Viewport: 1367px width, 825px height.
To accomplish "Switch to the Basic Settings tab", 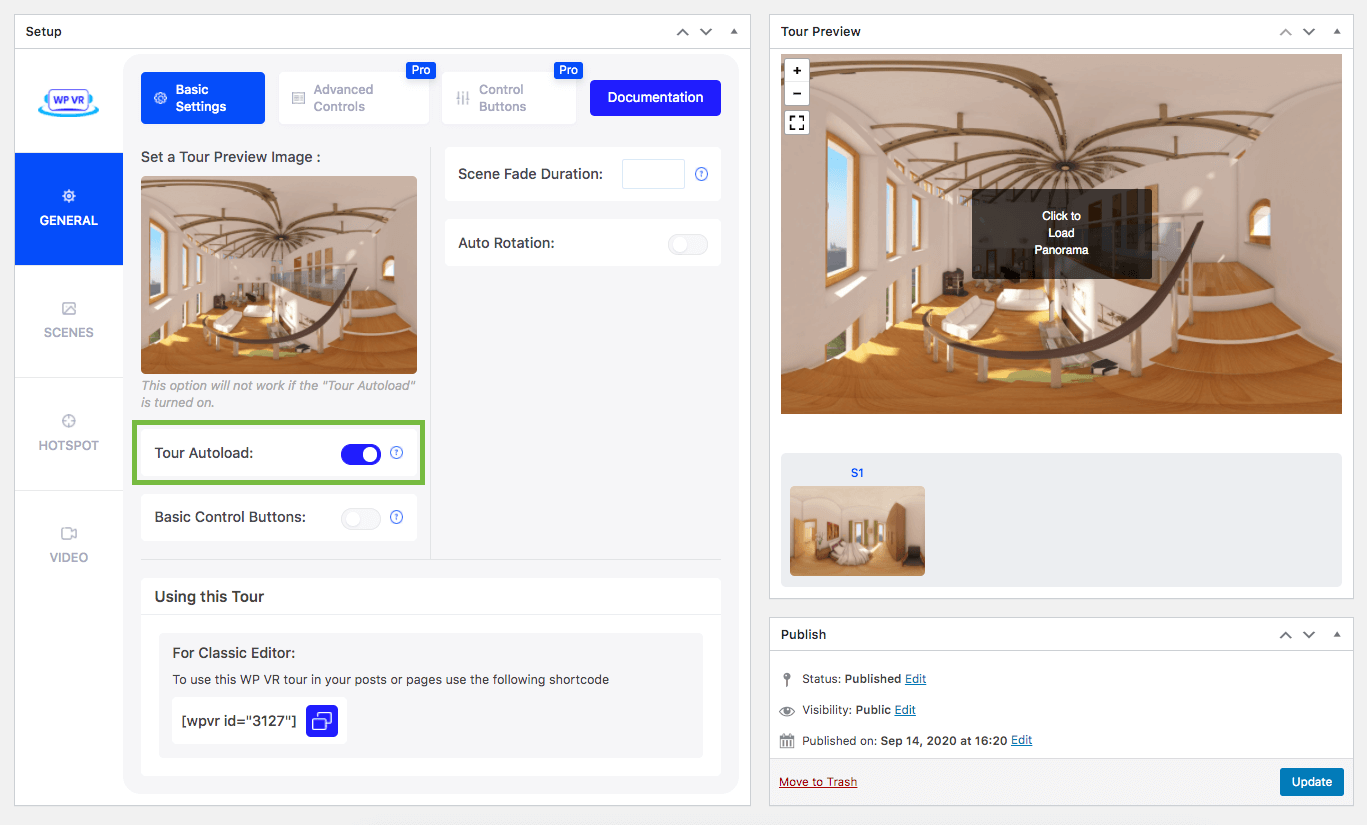I will pos(202,97).
